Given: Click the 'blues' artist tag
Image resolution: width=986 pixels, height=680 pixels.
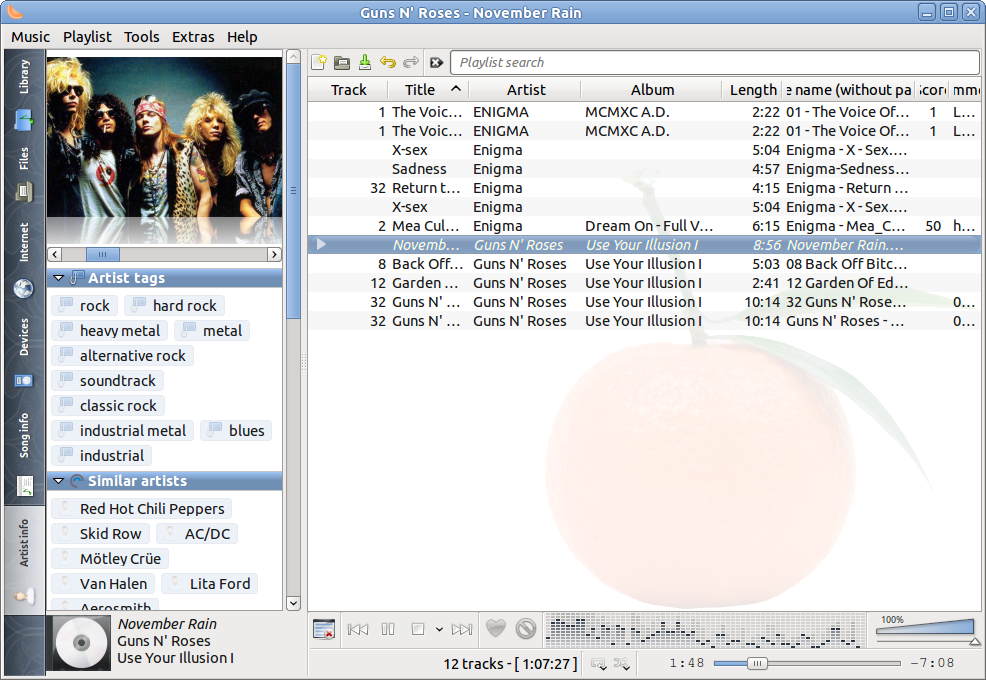Looking at the screenshot, I should click(x=236, y=431).
